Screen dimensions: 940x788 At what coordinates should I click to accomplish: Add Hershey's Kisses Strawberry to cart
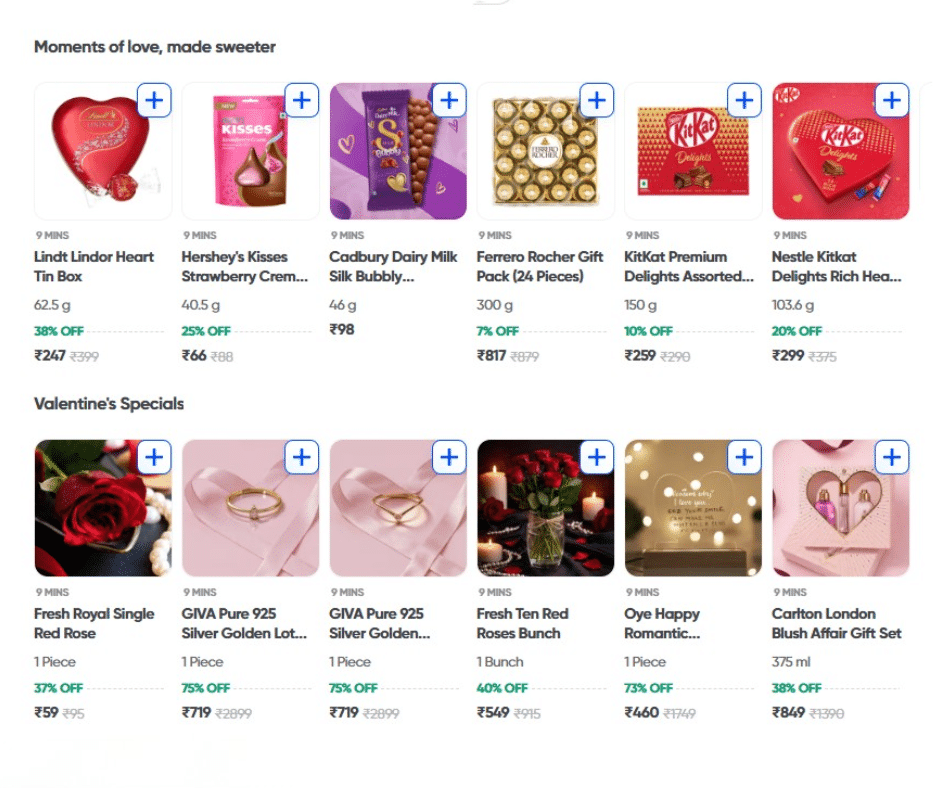coord(302,100)
